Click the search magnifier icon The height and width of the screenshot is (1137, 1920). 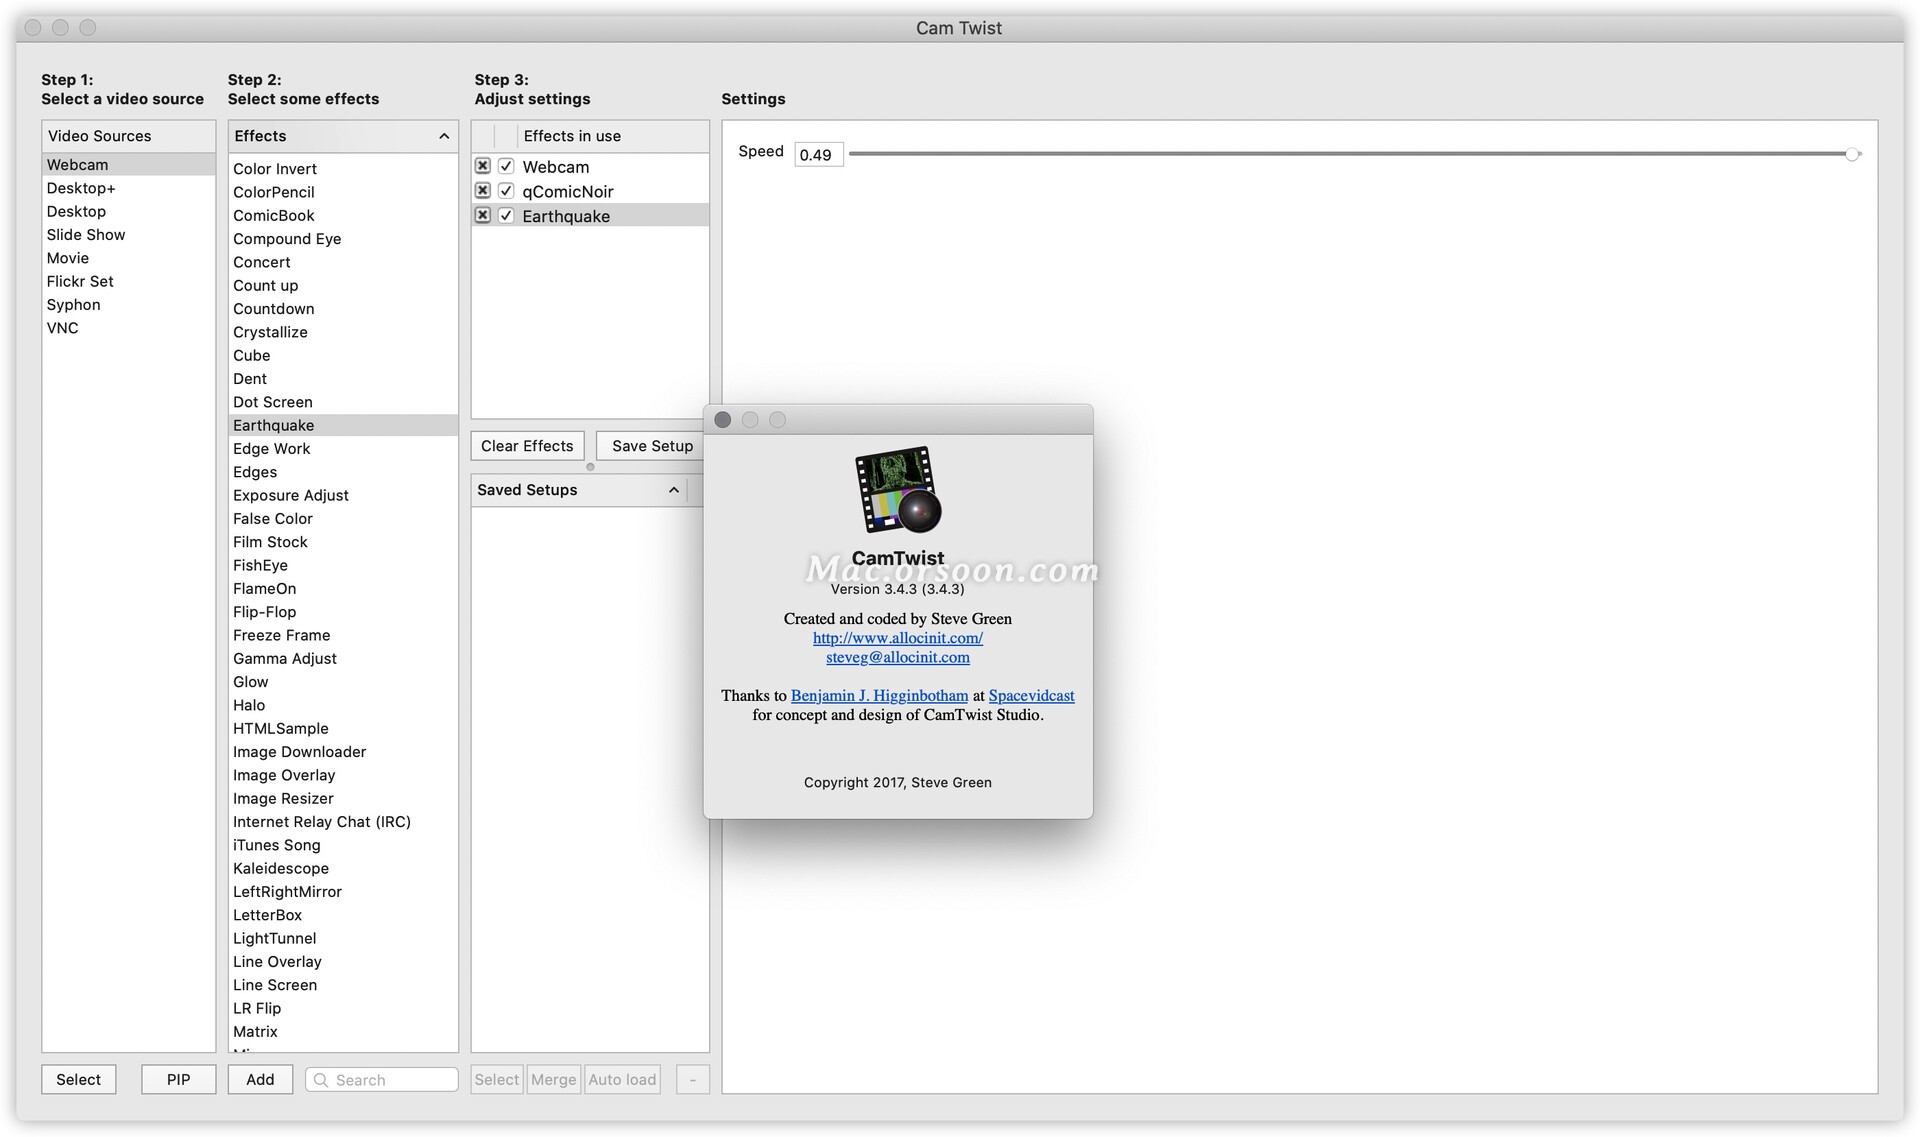click(321, 1080)
